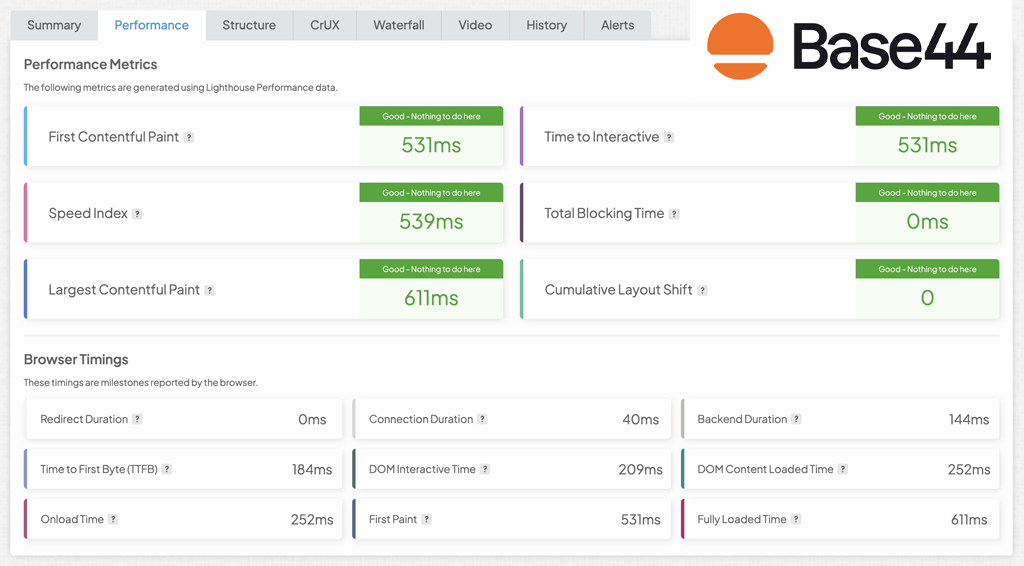Screen dimensions: 1024x566
Task: Click help icon next to First Contentful Paint
Action: click(189, 138)
